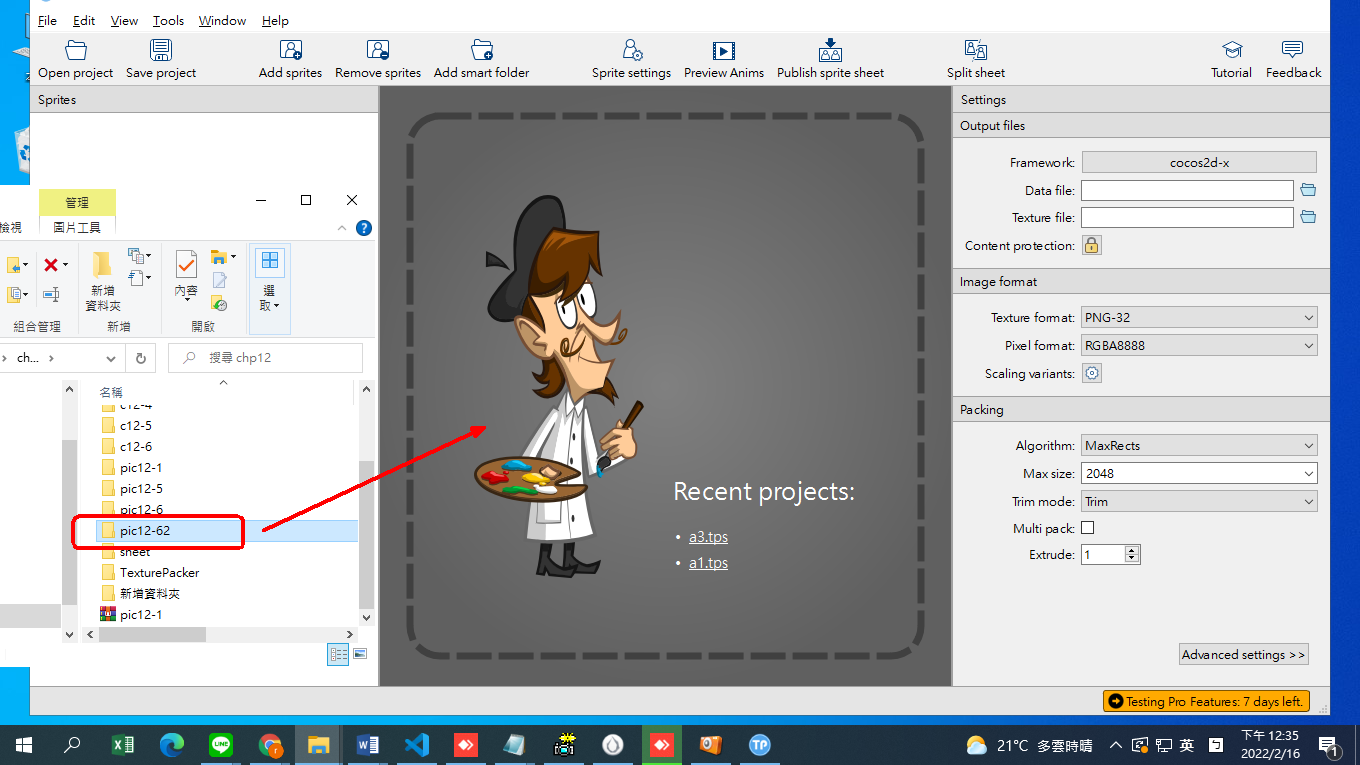Click the Save project toolbar icon

pyautogui.click(x=161, y=50)
